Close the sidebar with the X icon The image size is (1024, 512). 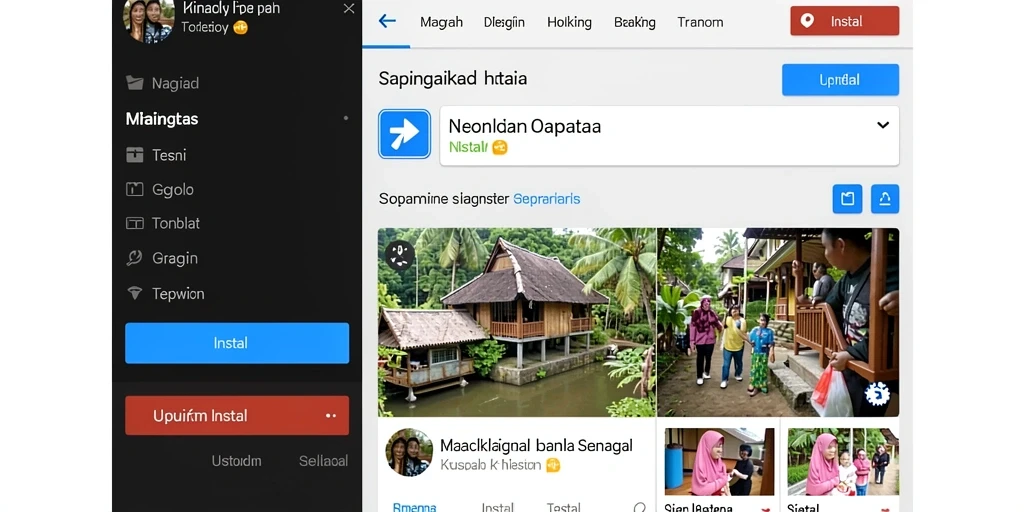(349, 8)
